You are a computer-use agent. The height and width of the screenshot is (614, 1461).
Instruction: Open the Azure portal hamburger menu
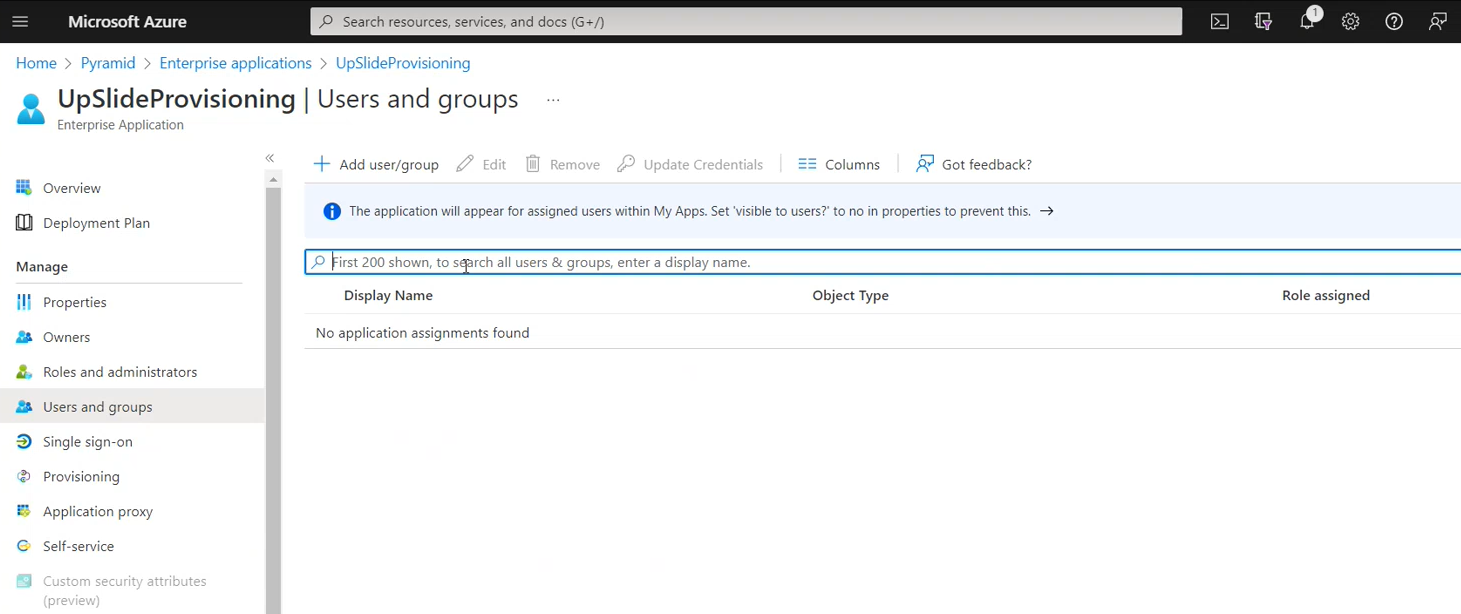20,21
